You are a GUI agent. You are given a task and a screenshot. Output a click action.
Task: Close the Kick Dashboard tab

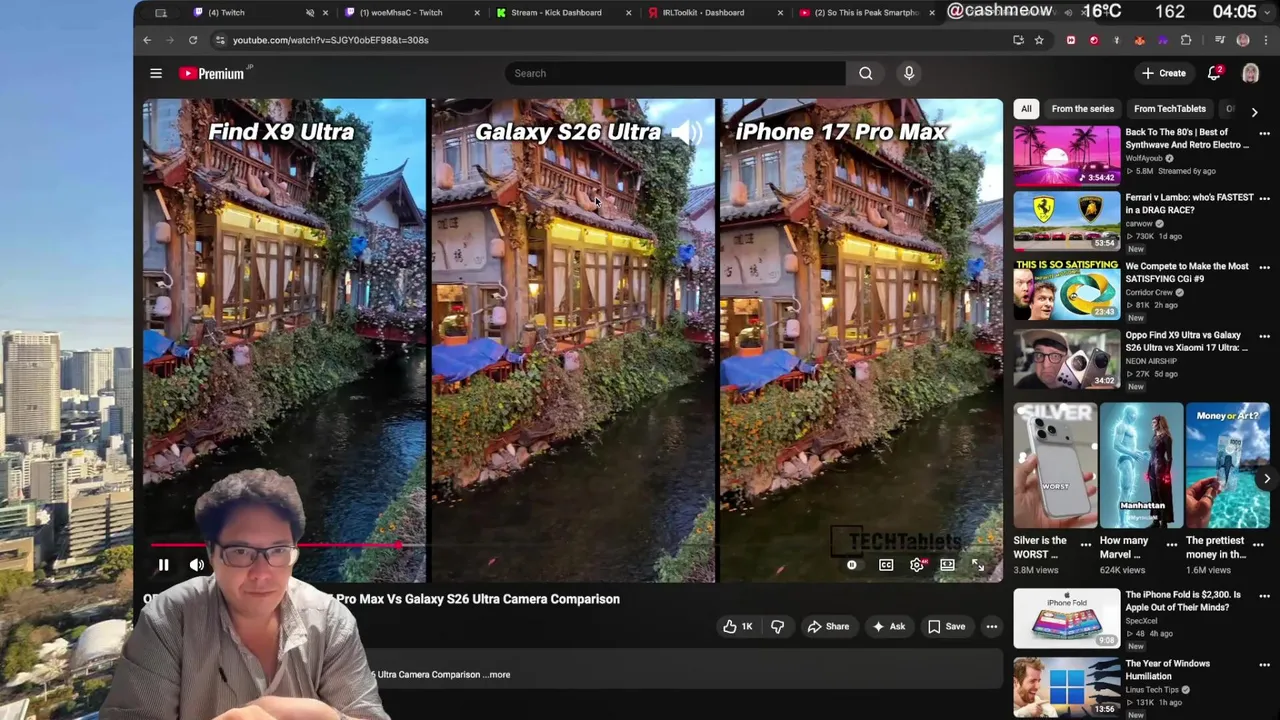[x=629, y=13]
